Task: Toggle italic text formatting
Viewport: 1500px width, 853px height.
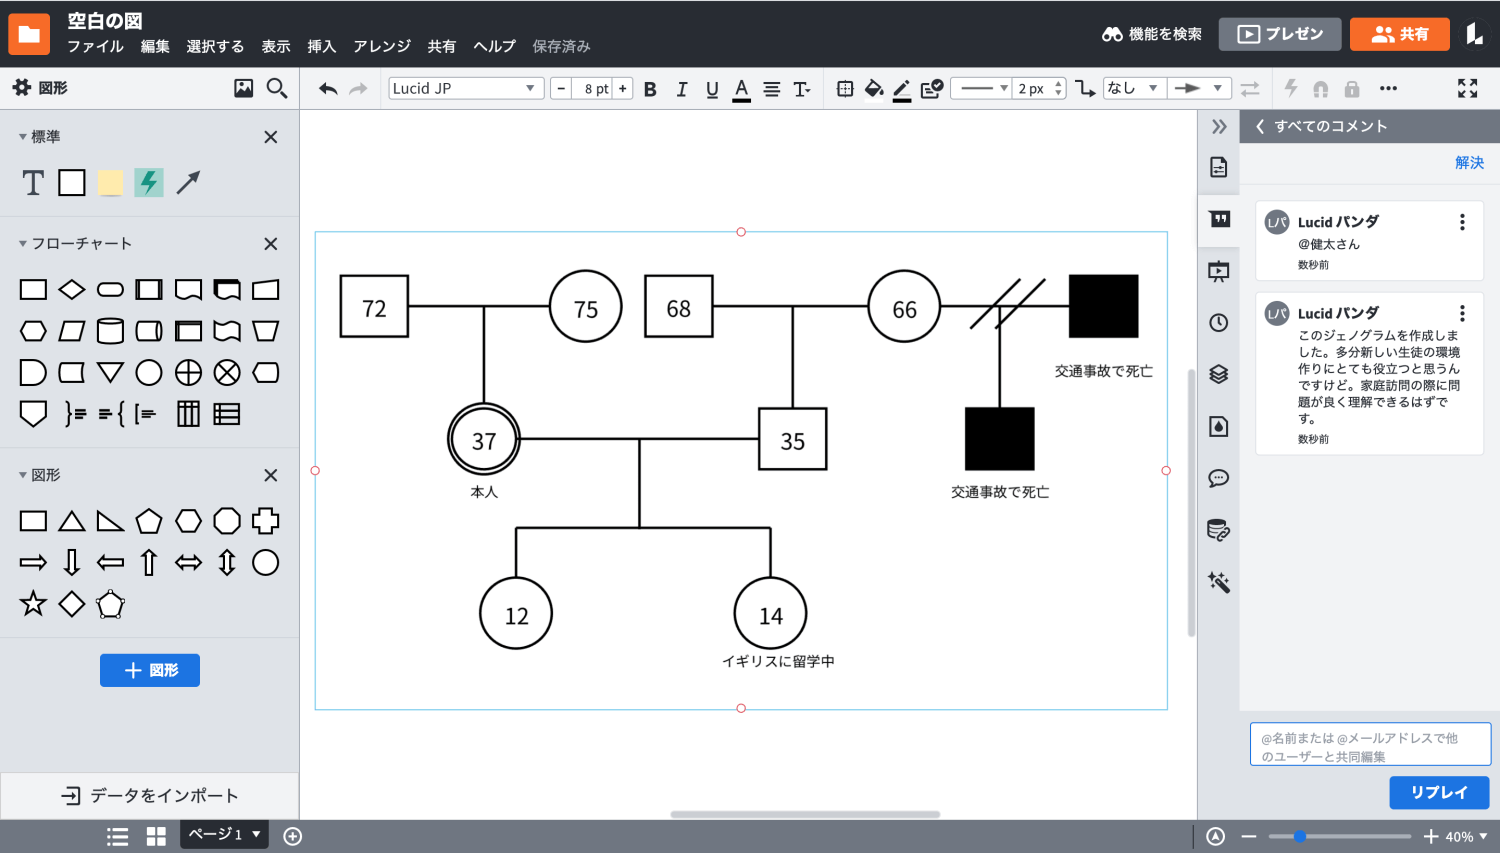Action: [681, 88]
